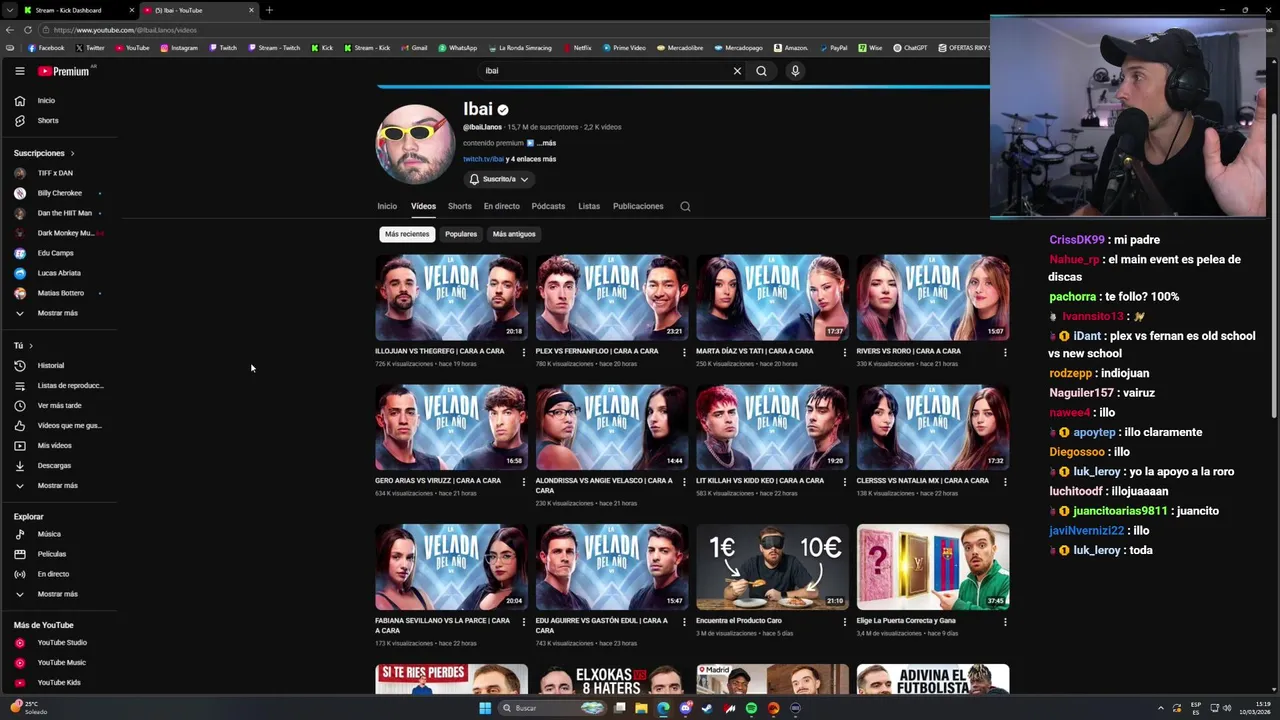Image resolution: width=1280 pixels, height=720 pixels.
Task: Open y 4 enlaces más links
Action: 531,159
